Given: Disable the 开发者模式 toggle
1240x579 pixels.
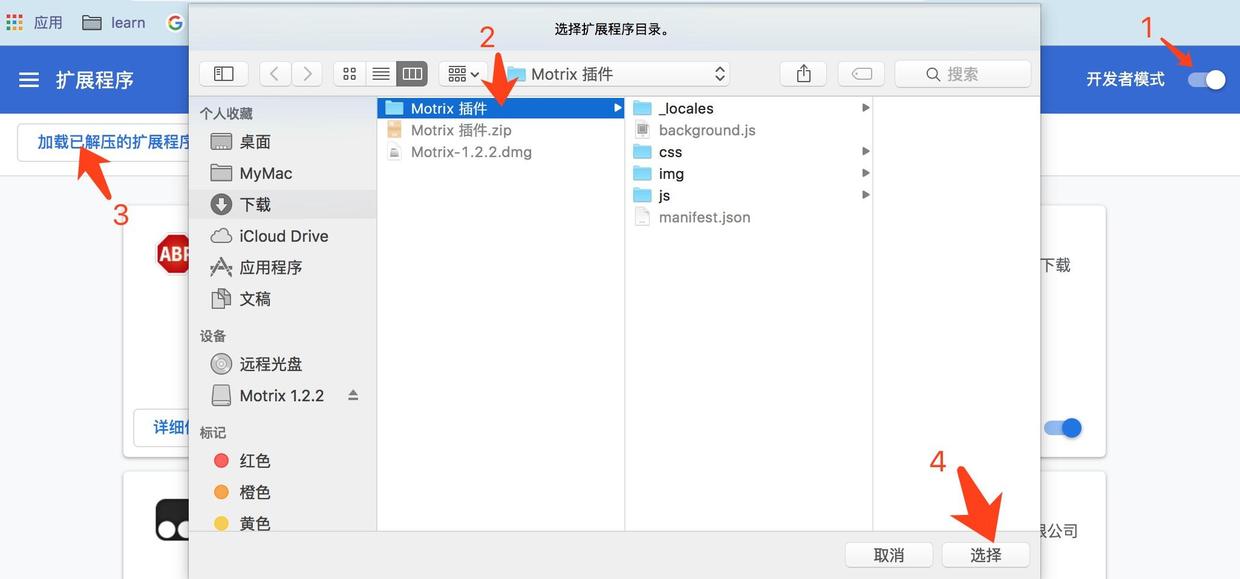Looking at the screenshot, I should (x=1207, y=79).
